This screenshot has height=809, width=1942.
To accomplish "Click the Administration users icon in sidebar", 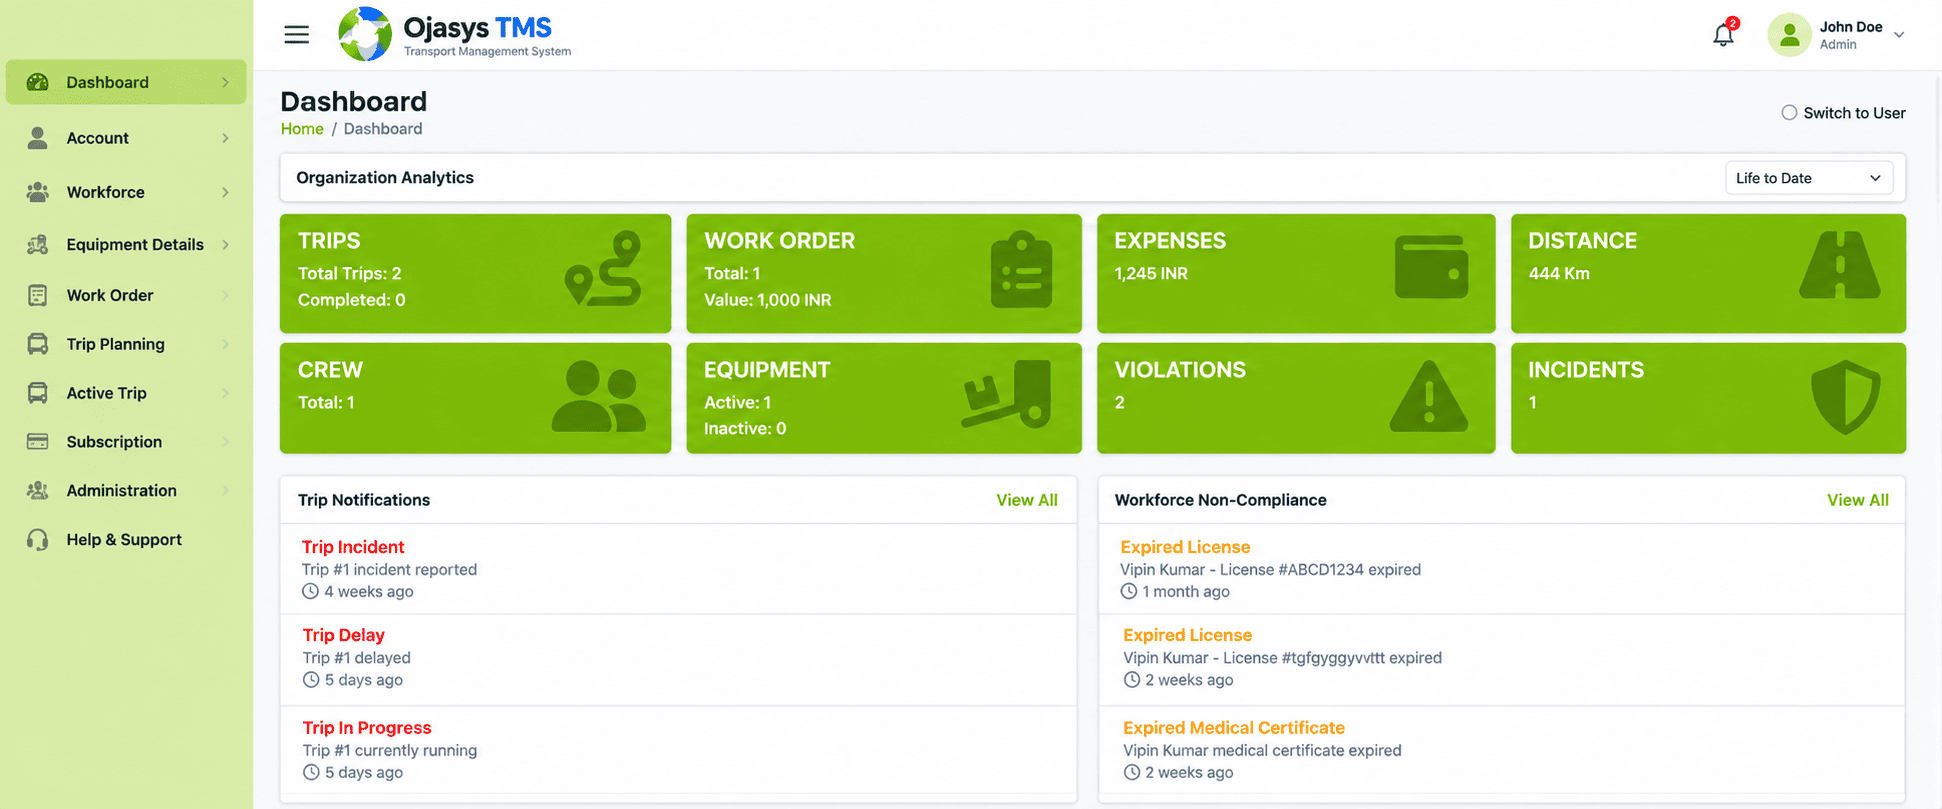I will click(x=38, y=490).
